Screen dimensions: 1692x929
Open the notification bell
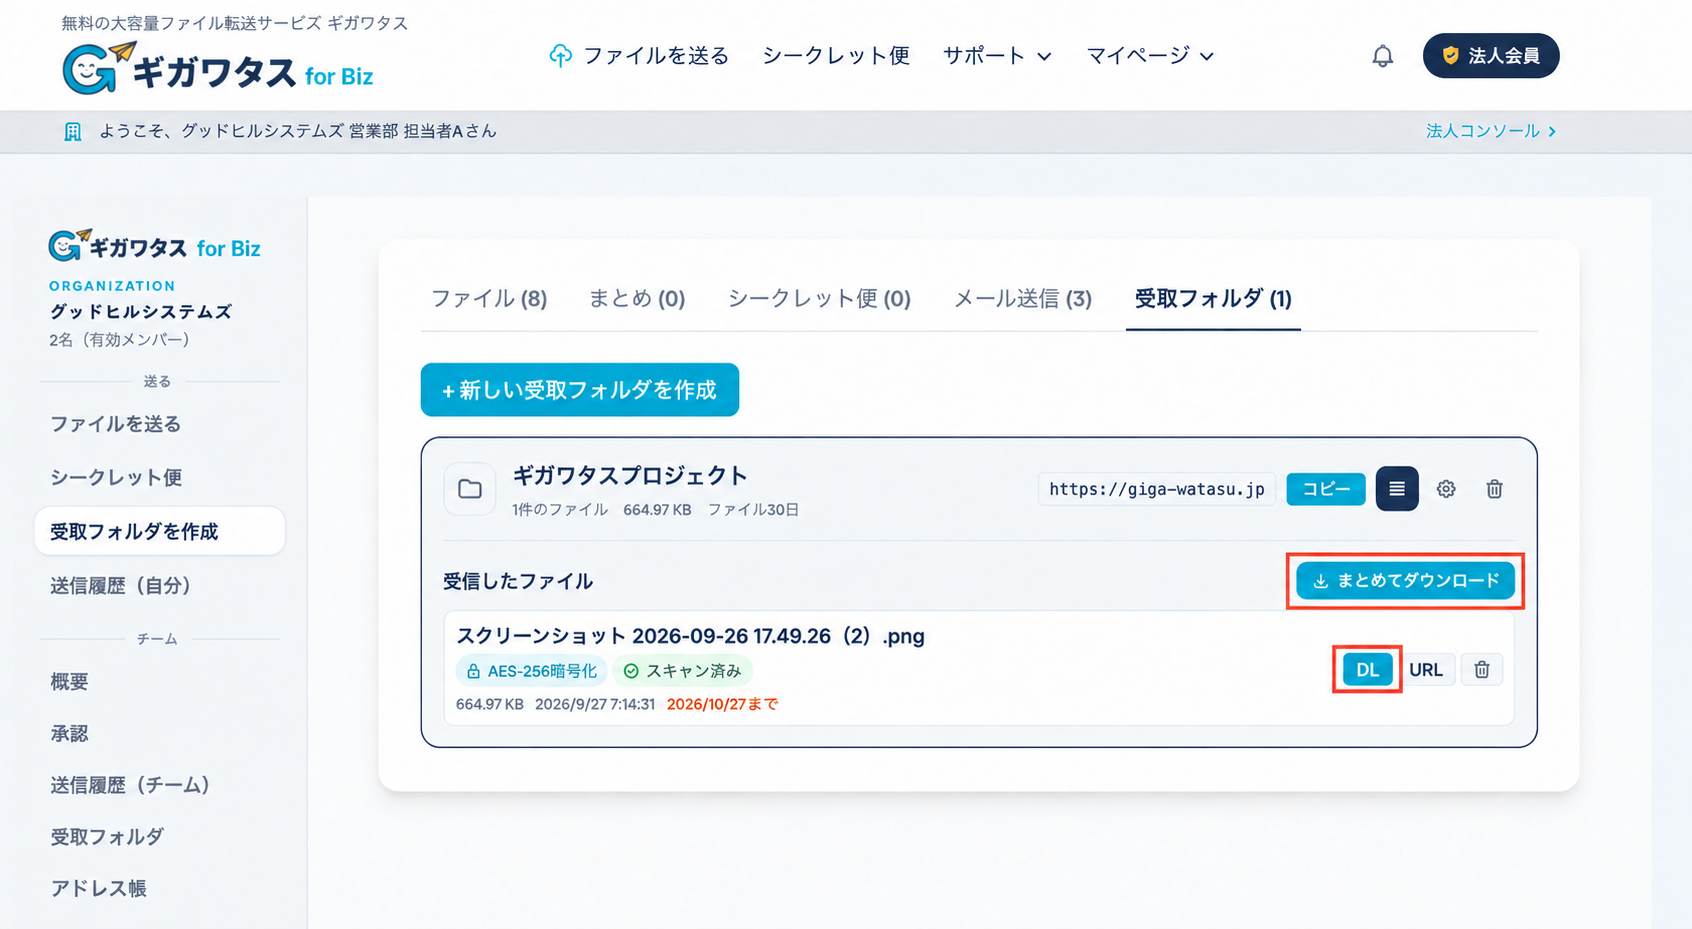pyautogui.click(x=1382, y=56)
